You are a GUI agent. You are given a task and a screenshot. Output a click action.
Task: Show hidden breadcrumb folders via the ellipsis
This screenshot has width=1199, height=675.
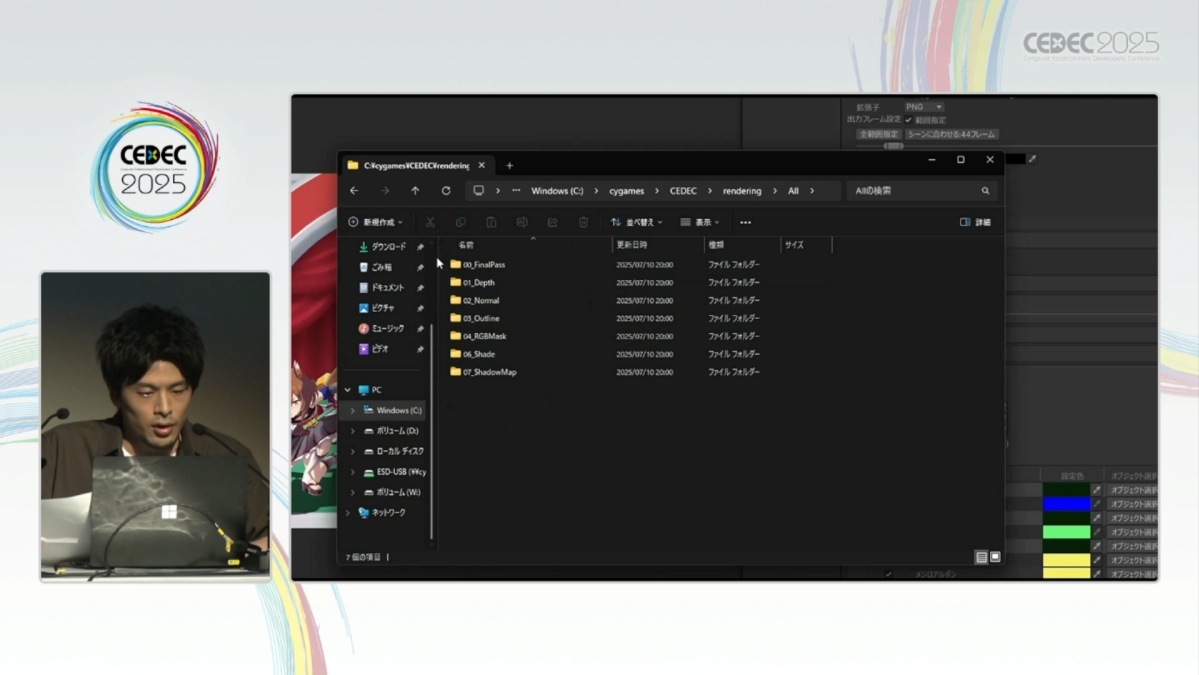coord(516,191)
